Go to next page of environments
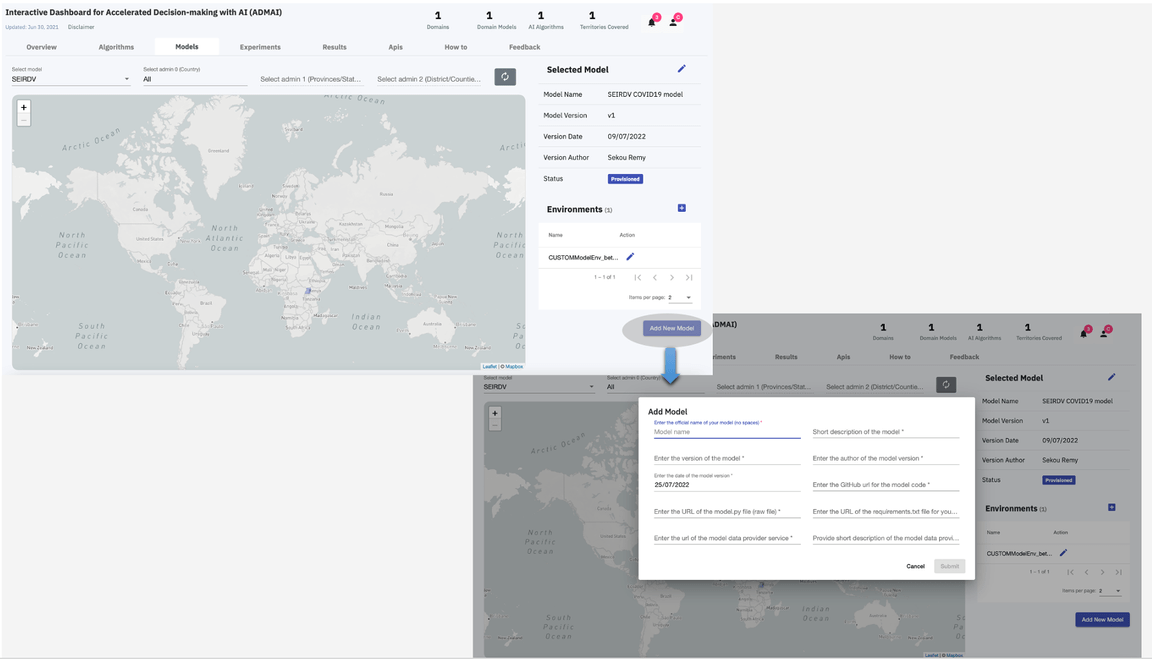The width and height of the screenshot is (1152, 659). [672, 277]
